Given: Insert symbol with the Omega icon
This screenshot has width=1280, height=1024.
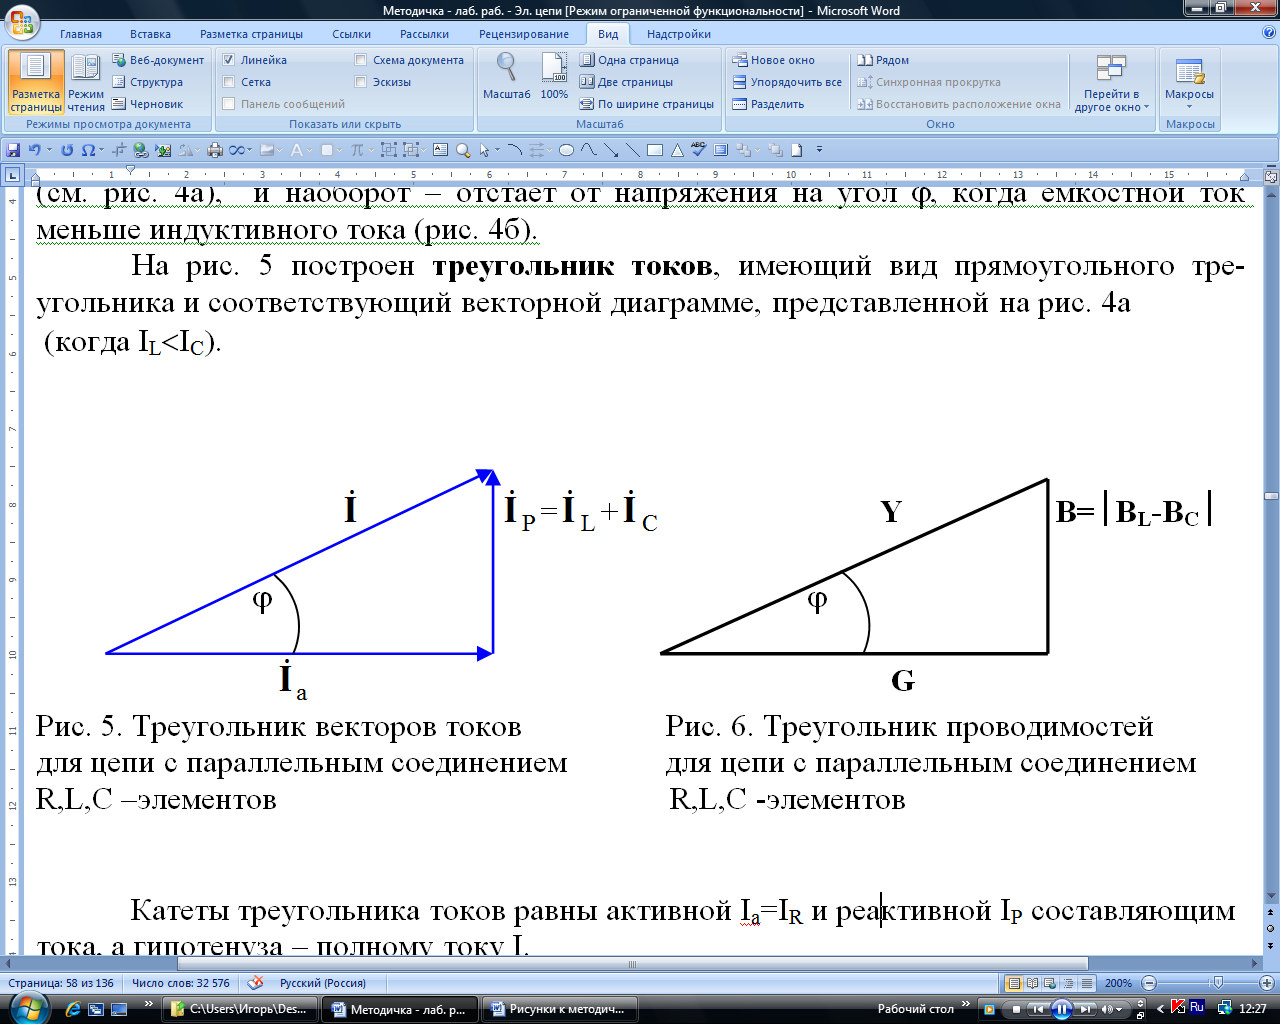Looking at the screenshot, I should pos(88,150).
